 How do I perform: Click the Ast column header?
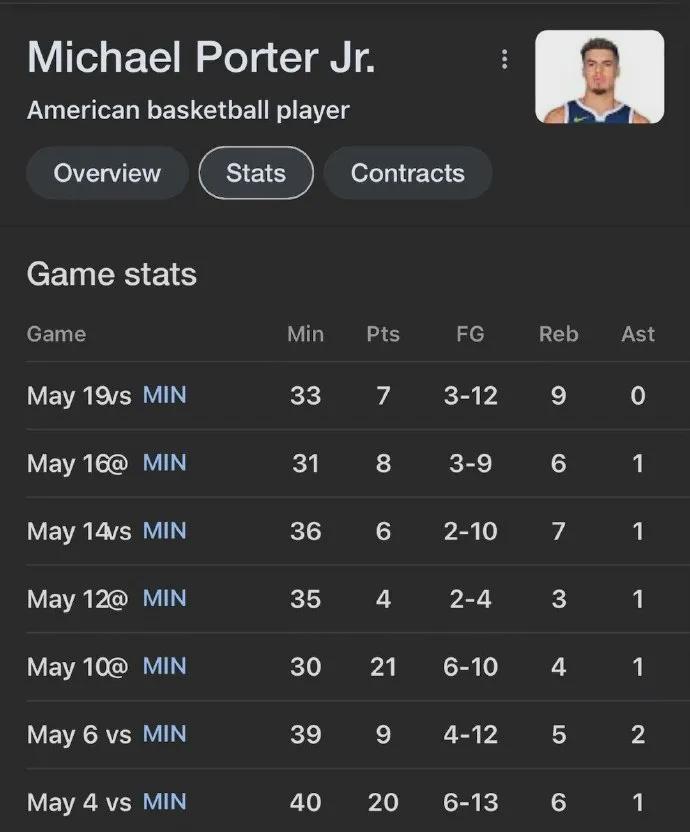coord(638,334)
